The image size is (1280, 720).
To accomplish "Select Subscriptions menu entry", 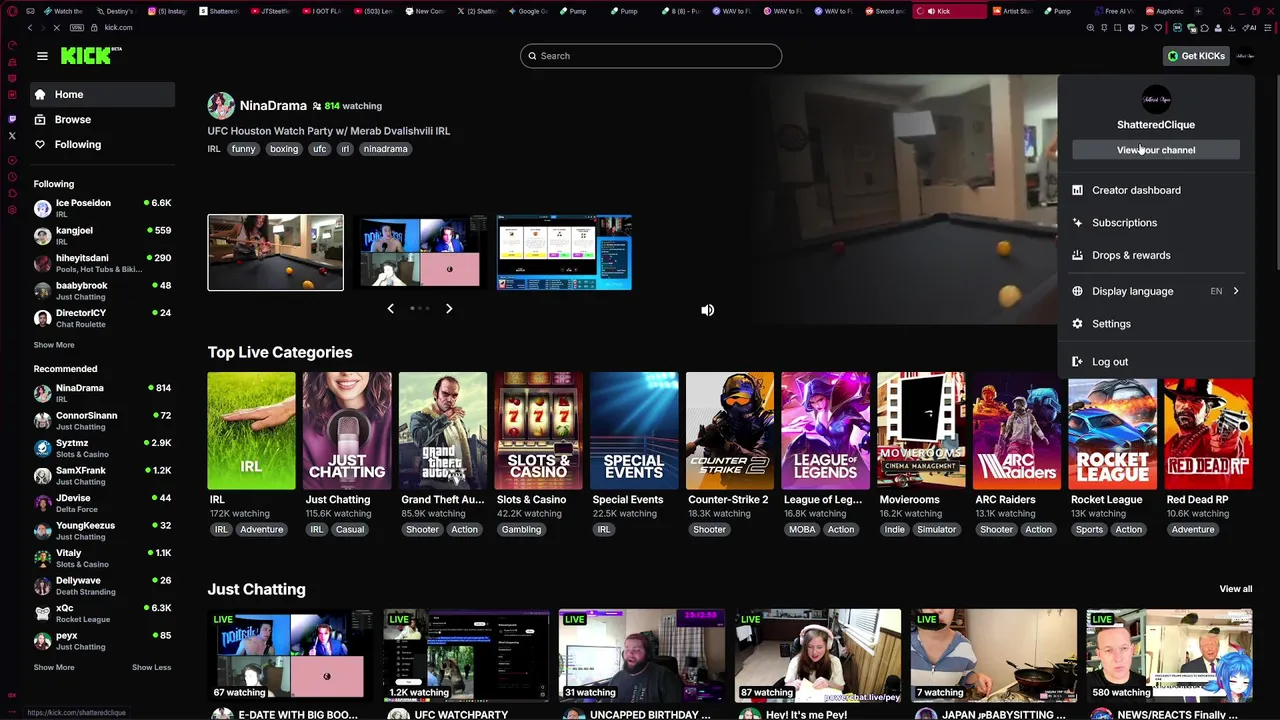I will tap(1156, 223).
